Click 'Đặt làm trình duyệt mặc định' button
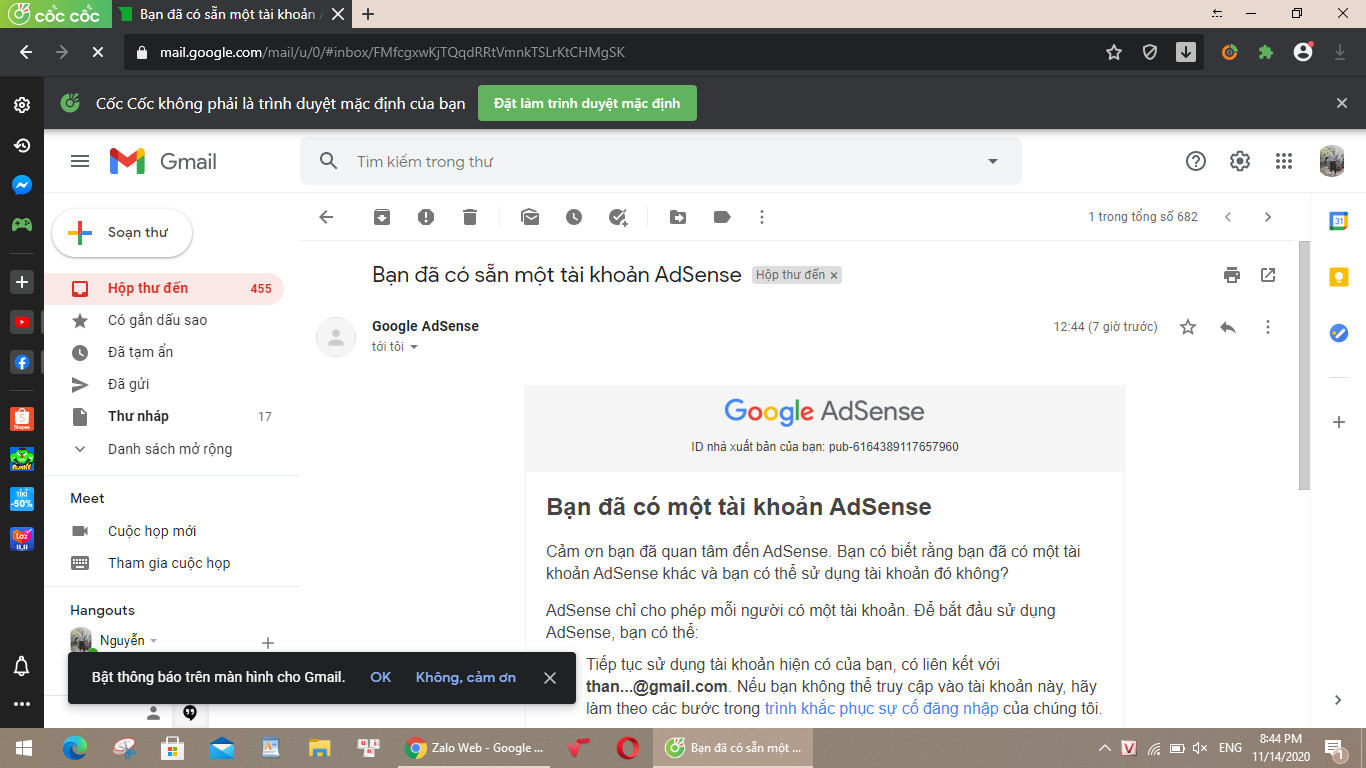 [587, 103]
